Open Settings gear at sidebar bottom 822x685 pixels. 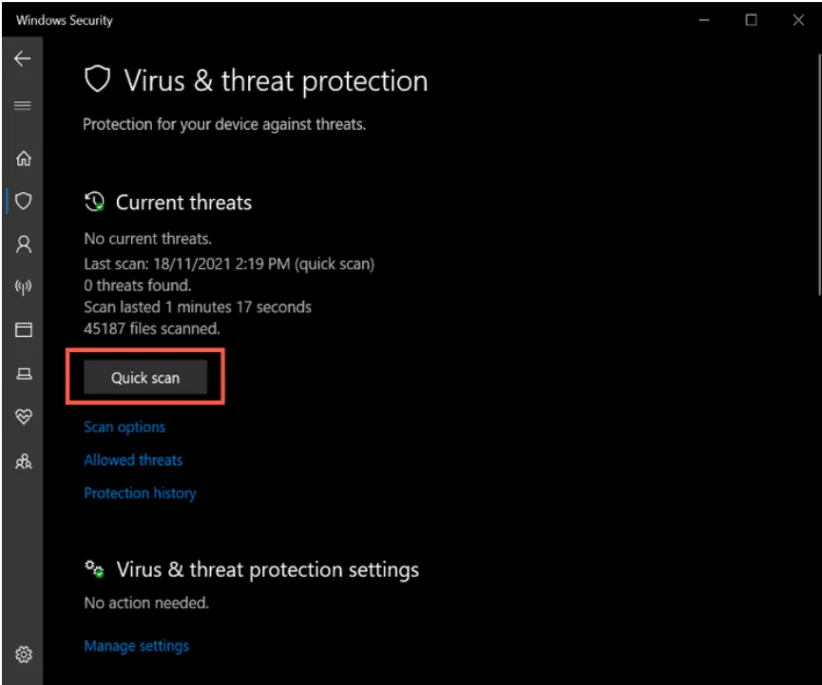click(24, 655)
